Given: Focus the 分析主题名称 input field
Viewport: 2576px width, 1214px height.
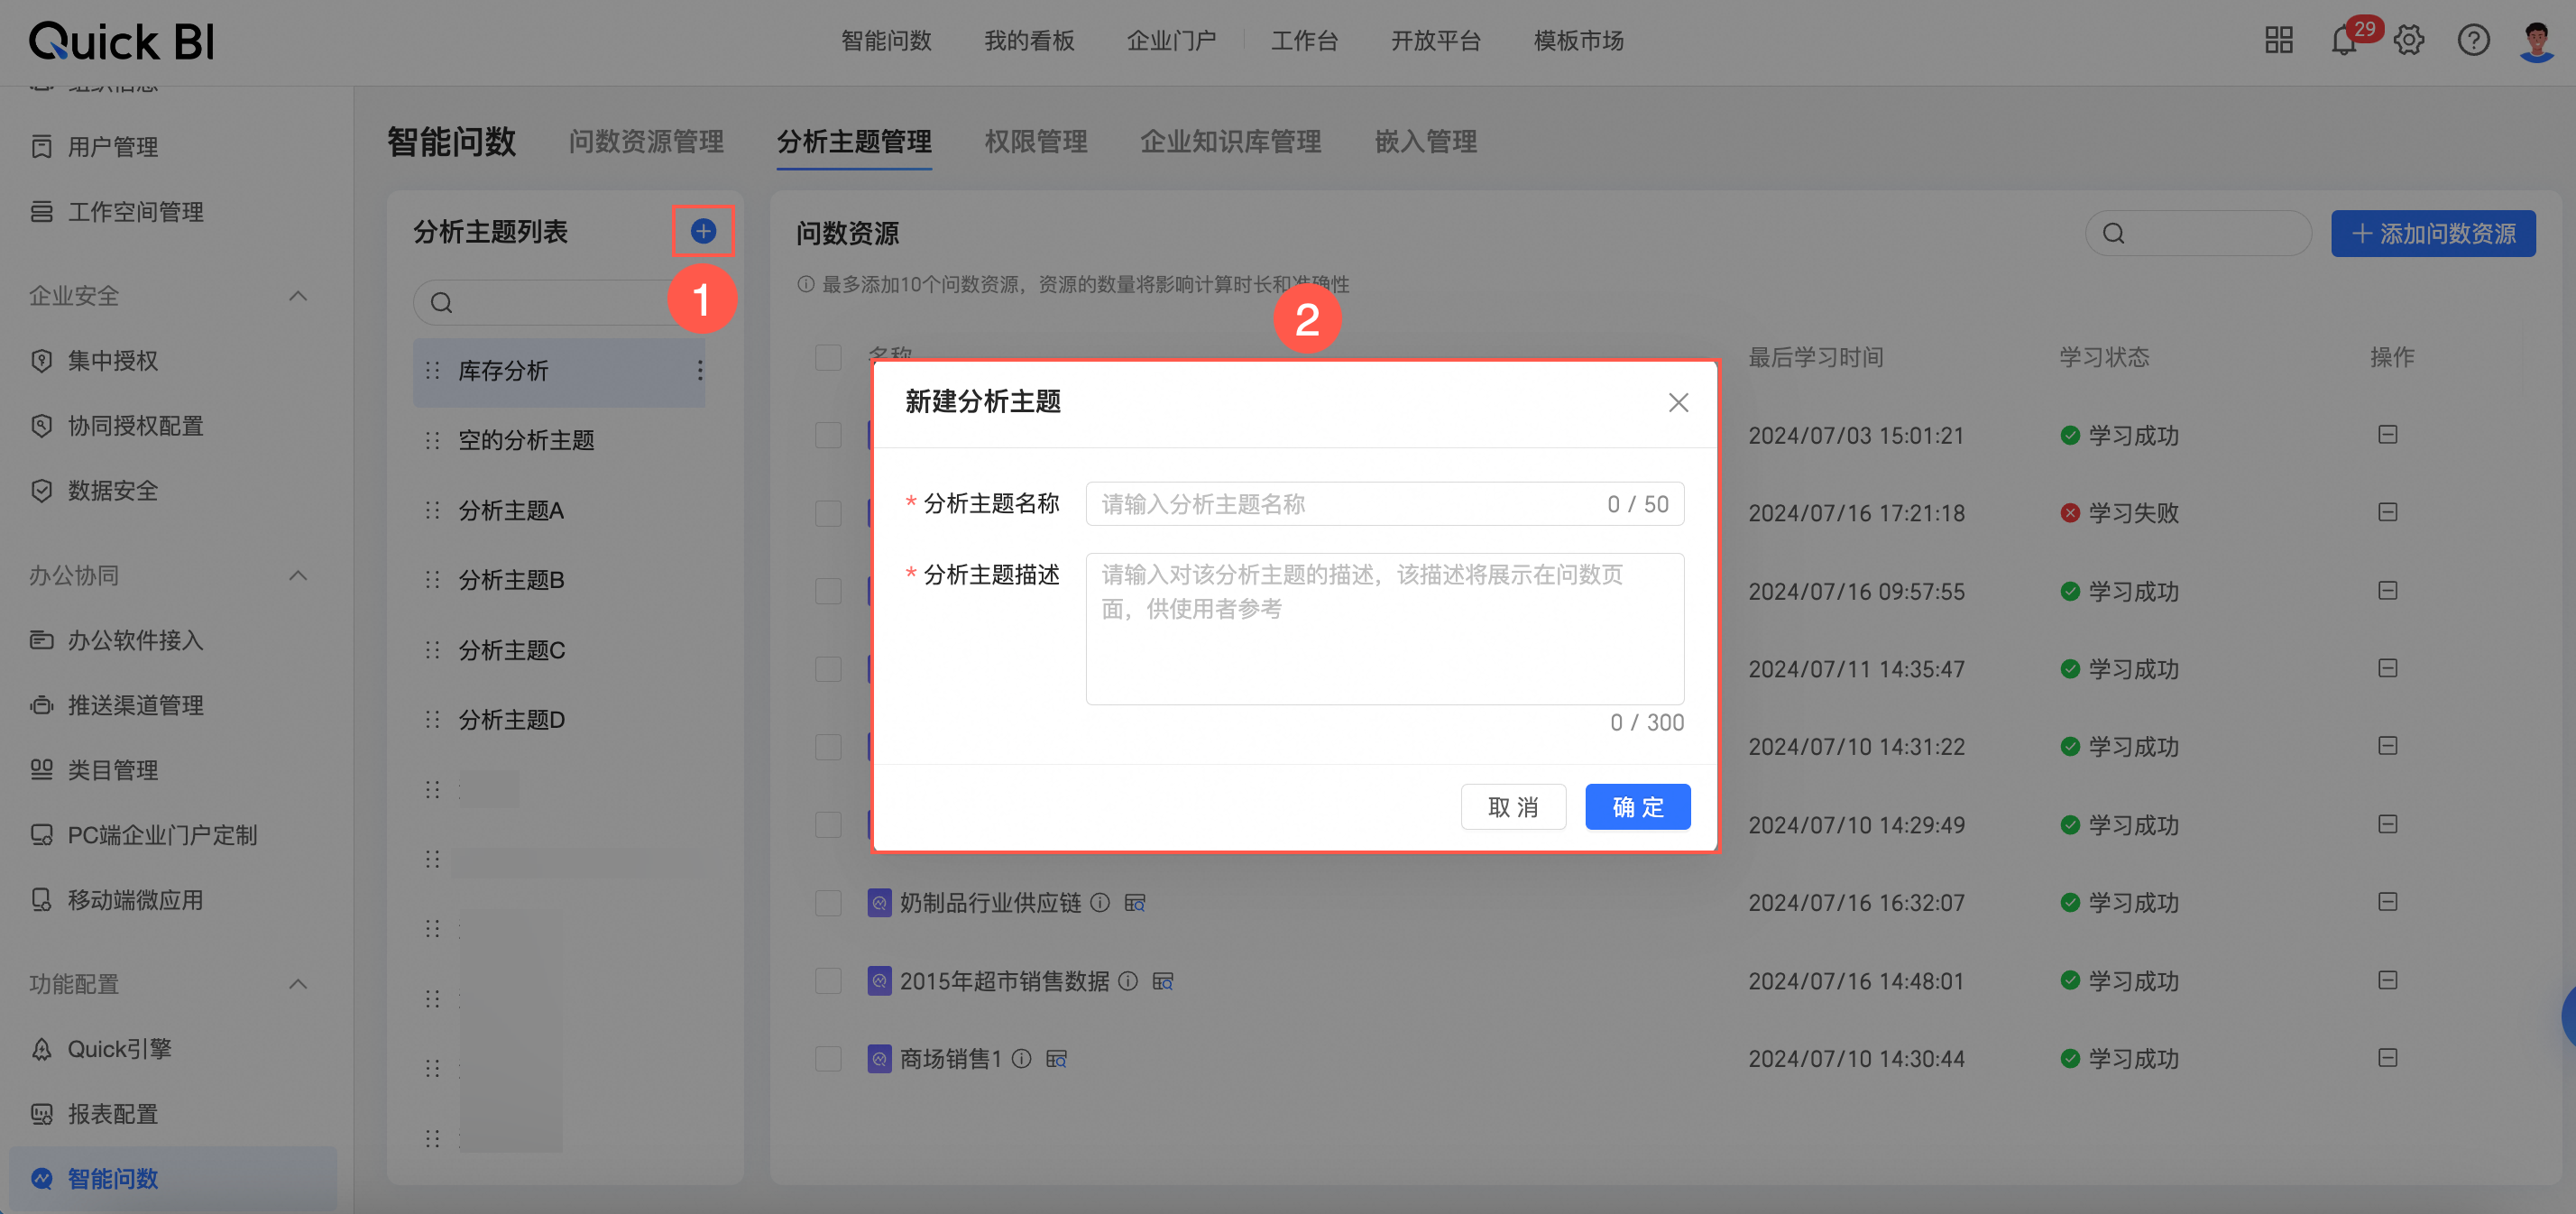Looking at the screenshot, I should click(1385, 504).
